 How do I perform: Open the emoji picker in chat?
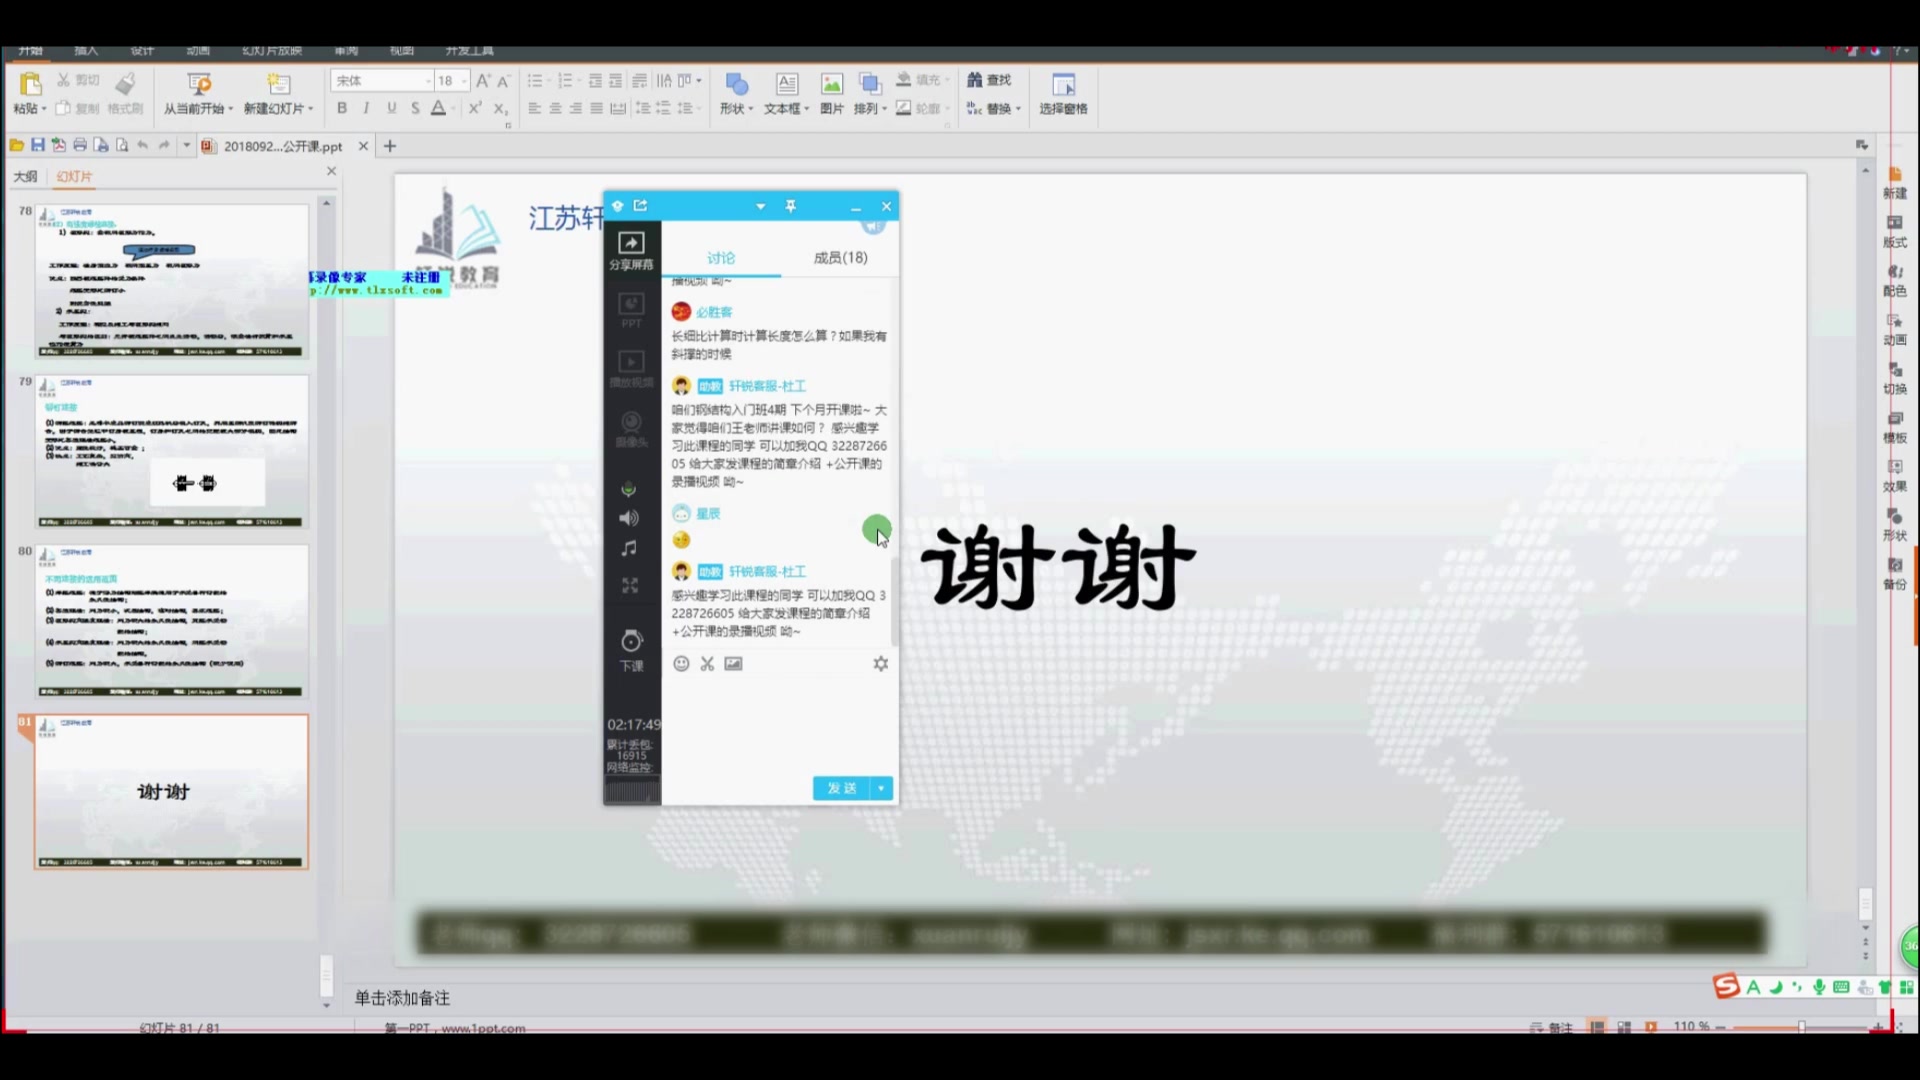click(x=681, y=664)
